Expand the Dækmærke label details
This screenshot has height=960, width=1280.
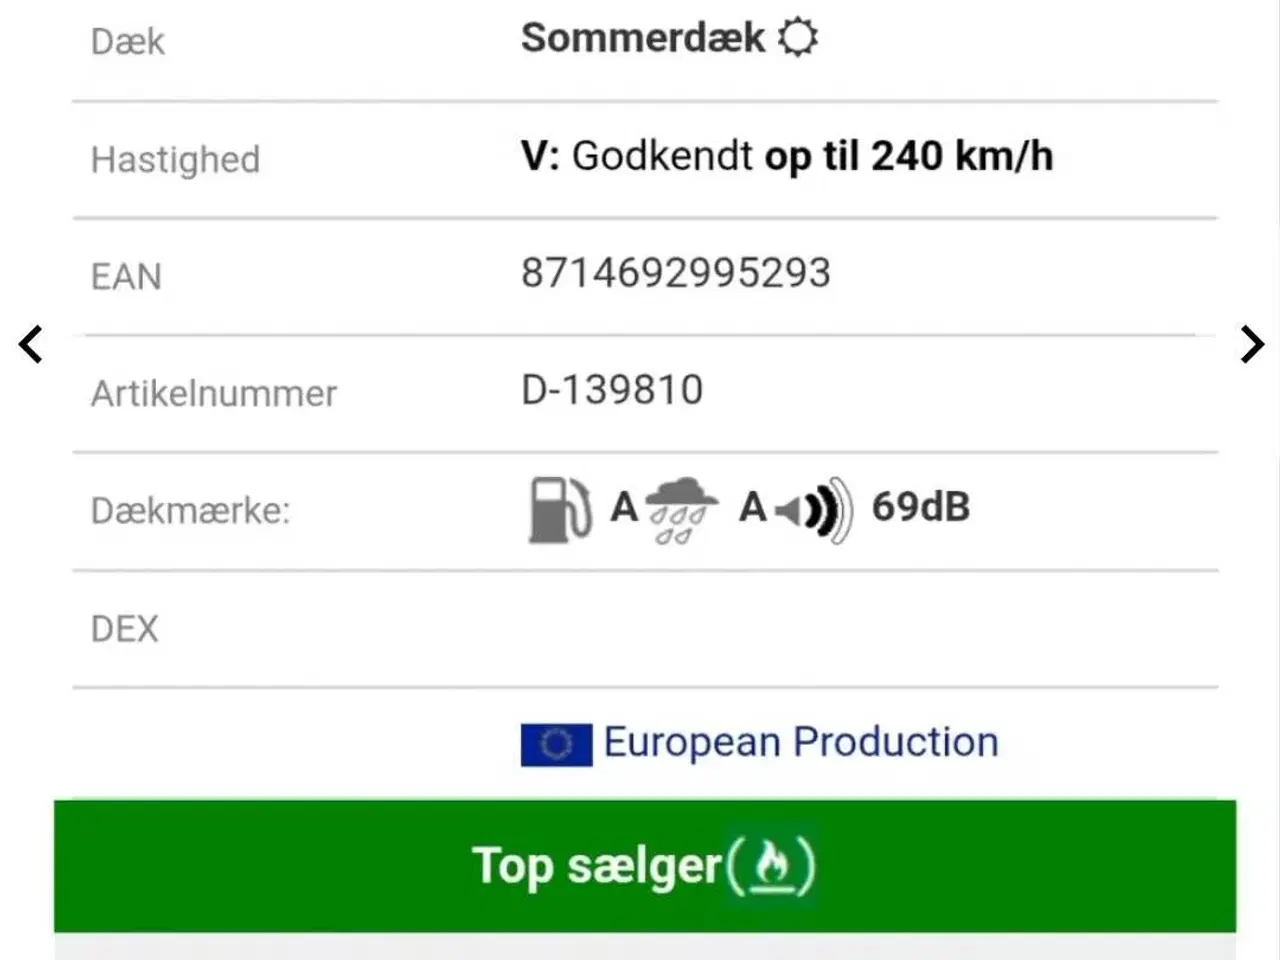pyautogui.click(x=190, y=510)
